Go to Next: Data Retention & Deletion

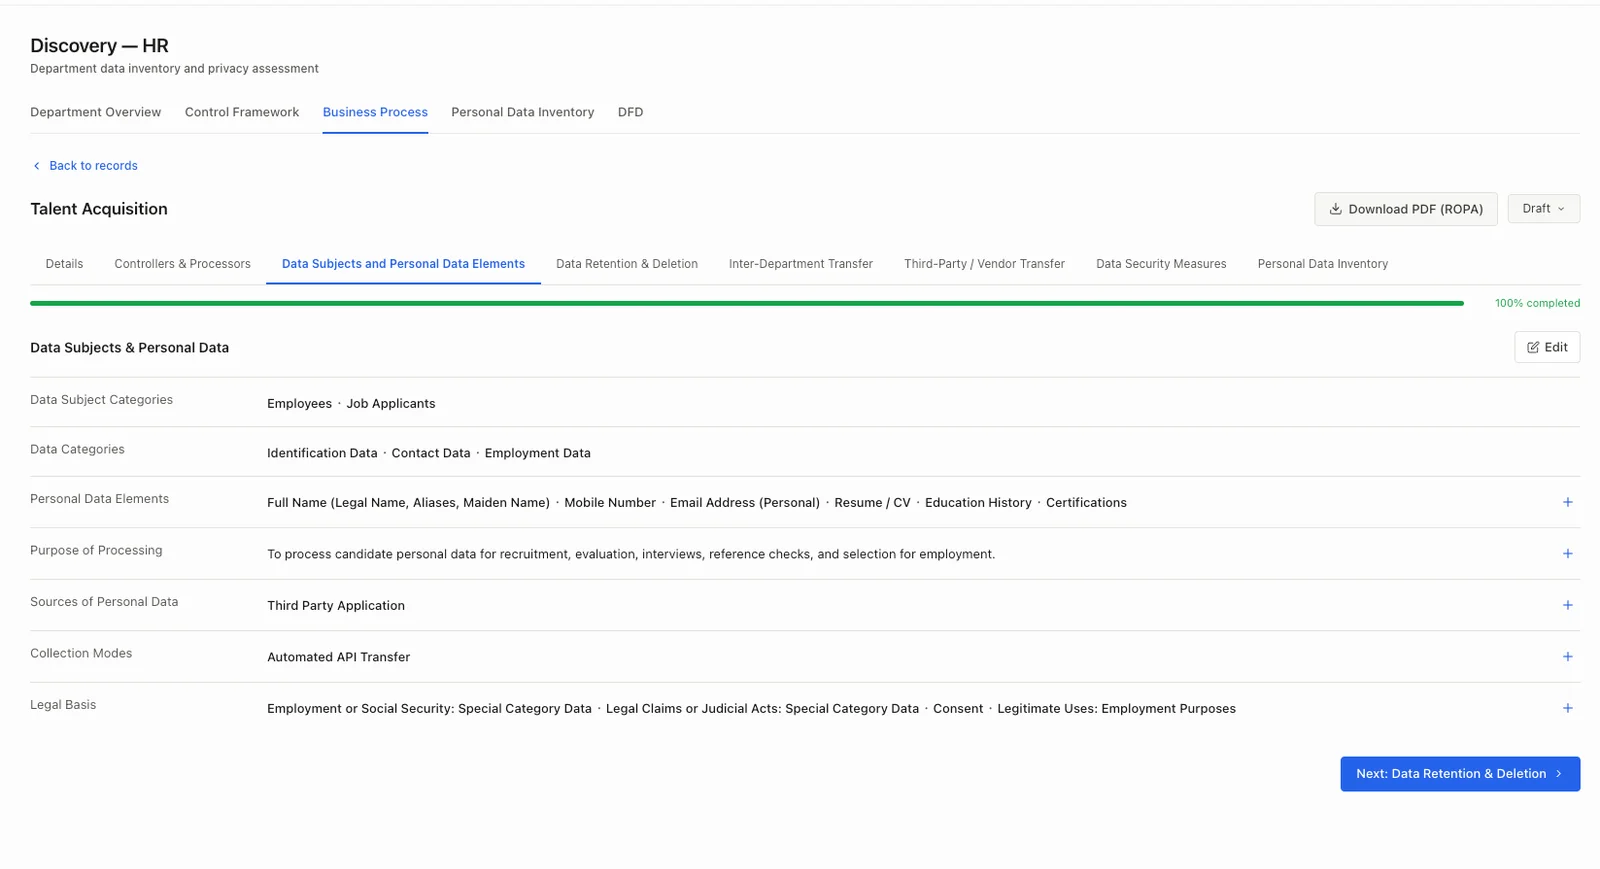pos(1460,774)
